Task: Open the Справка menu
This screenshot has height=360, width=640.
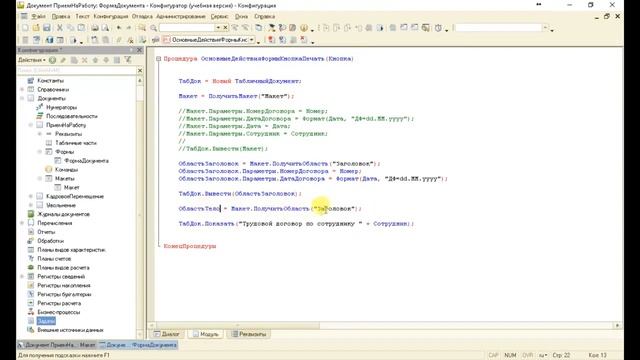Action: click(x=264, y=16)
